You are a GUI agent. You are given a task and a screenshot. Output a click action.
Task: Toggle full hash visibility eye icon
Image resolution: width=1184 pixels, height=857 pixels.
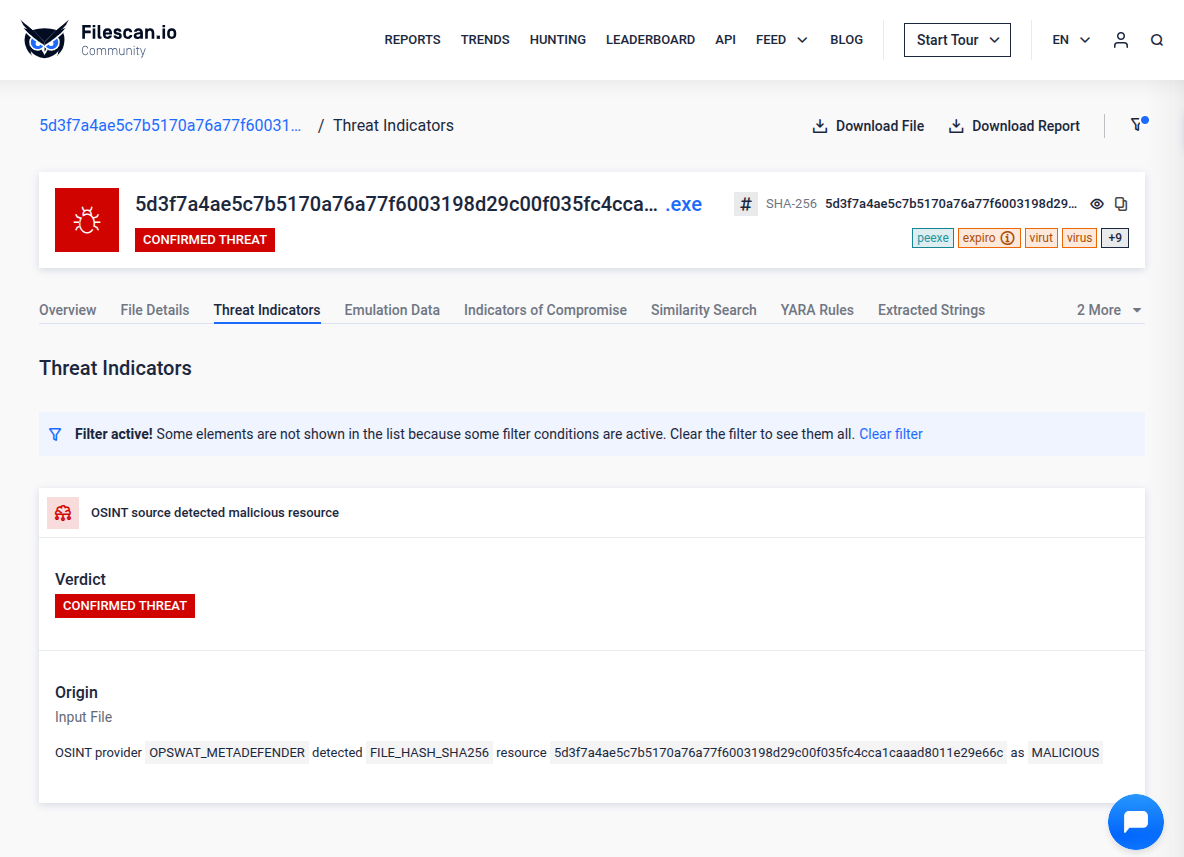click(x=1097, y=204)
